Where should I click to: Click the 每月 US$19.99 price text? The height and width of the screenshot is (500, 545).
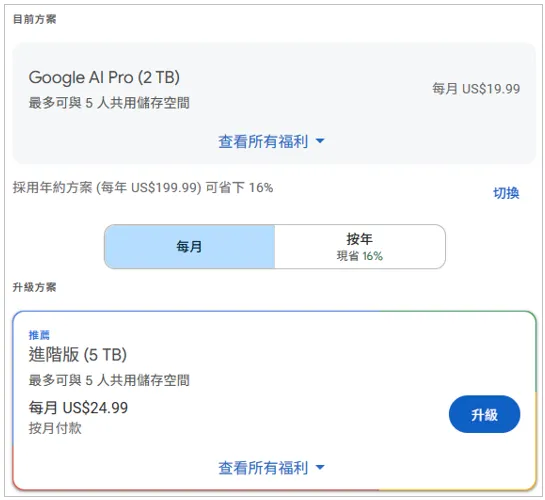pos(476,89)
